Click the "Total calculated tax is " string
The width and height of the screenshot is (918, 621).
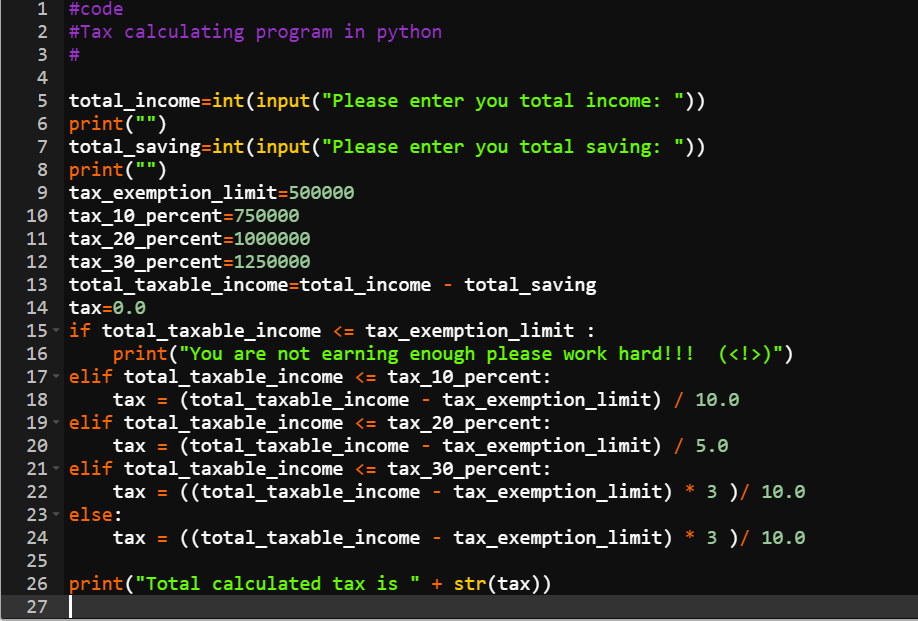click(278, 584)
